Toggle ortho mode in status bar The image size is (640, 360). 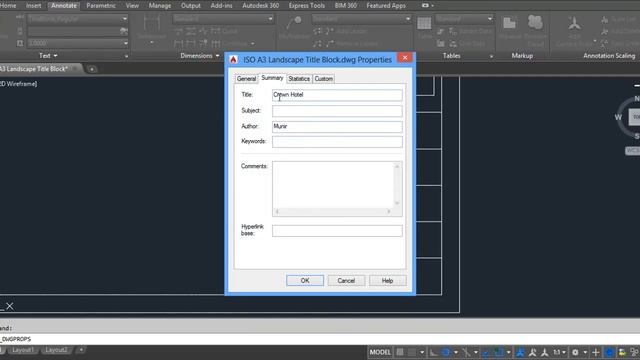433,352
